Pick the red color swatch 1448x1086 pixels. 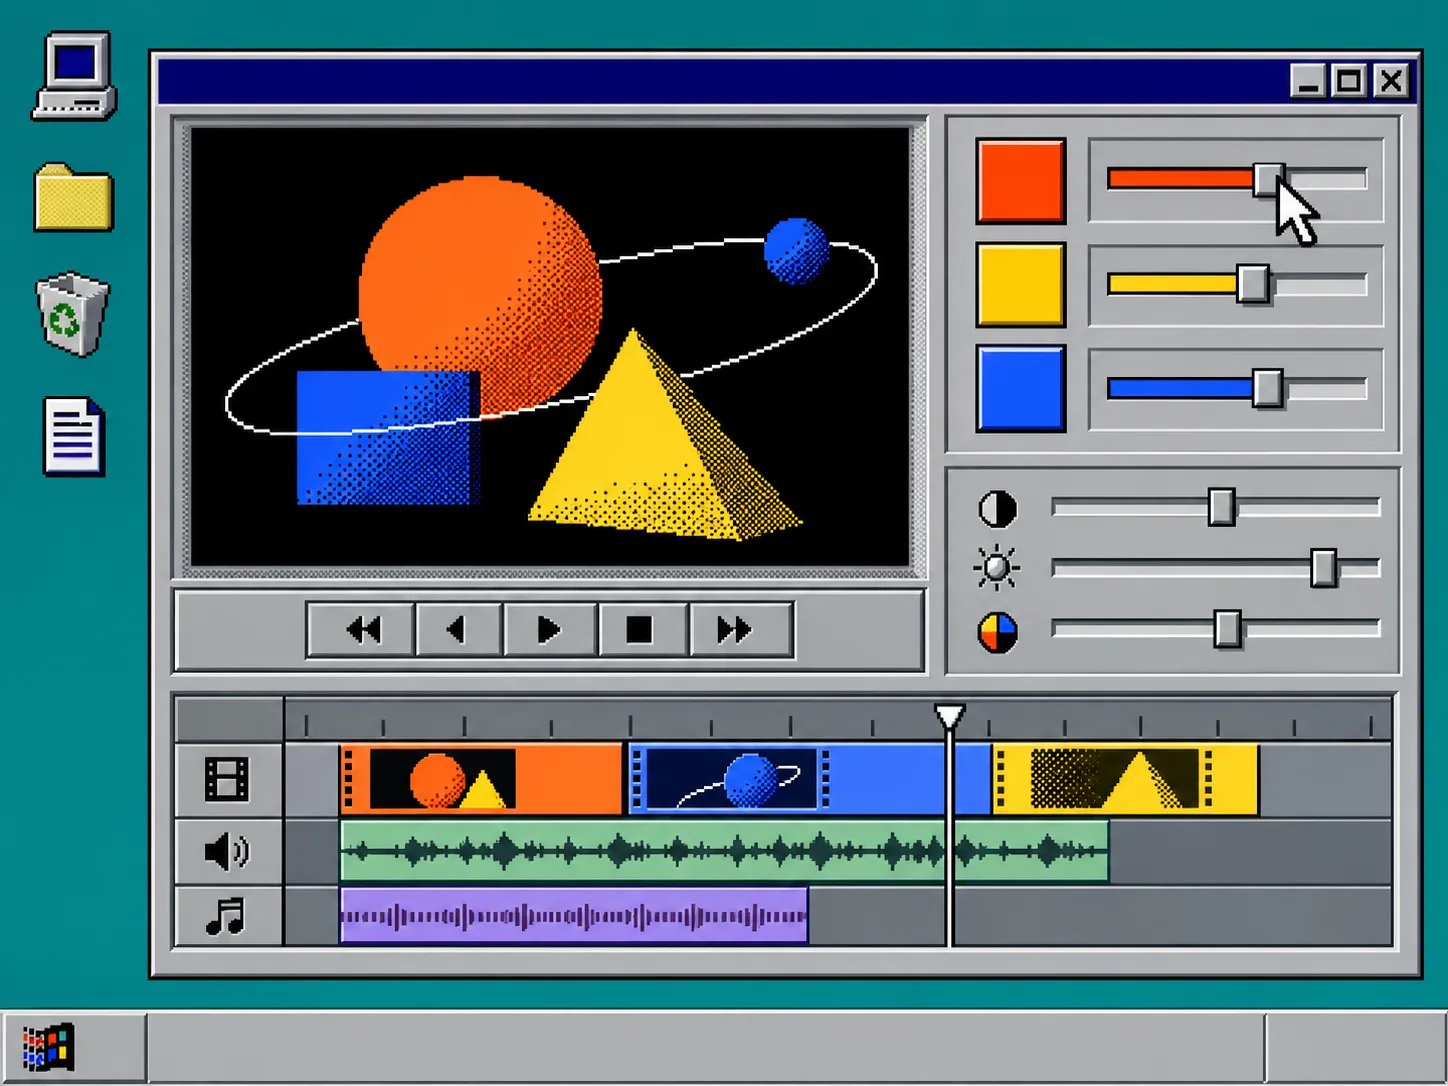[1021, 181]
